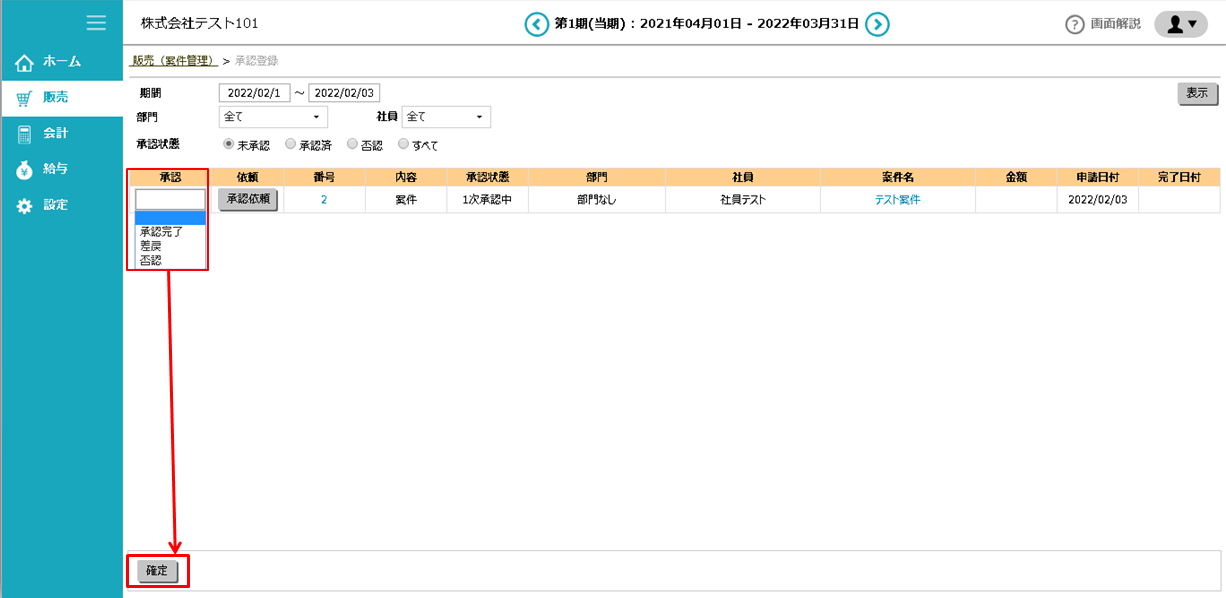Choose 承認完了 in the approval dropdown list
This screenshot has width=1226, height=598.
[x=161, y=232]
